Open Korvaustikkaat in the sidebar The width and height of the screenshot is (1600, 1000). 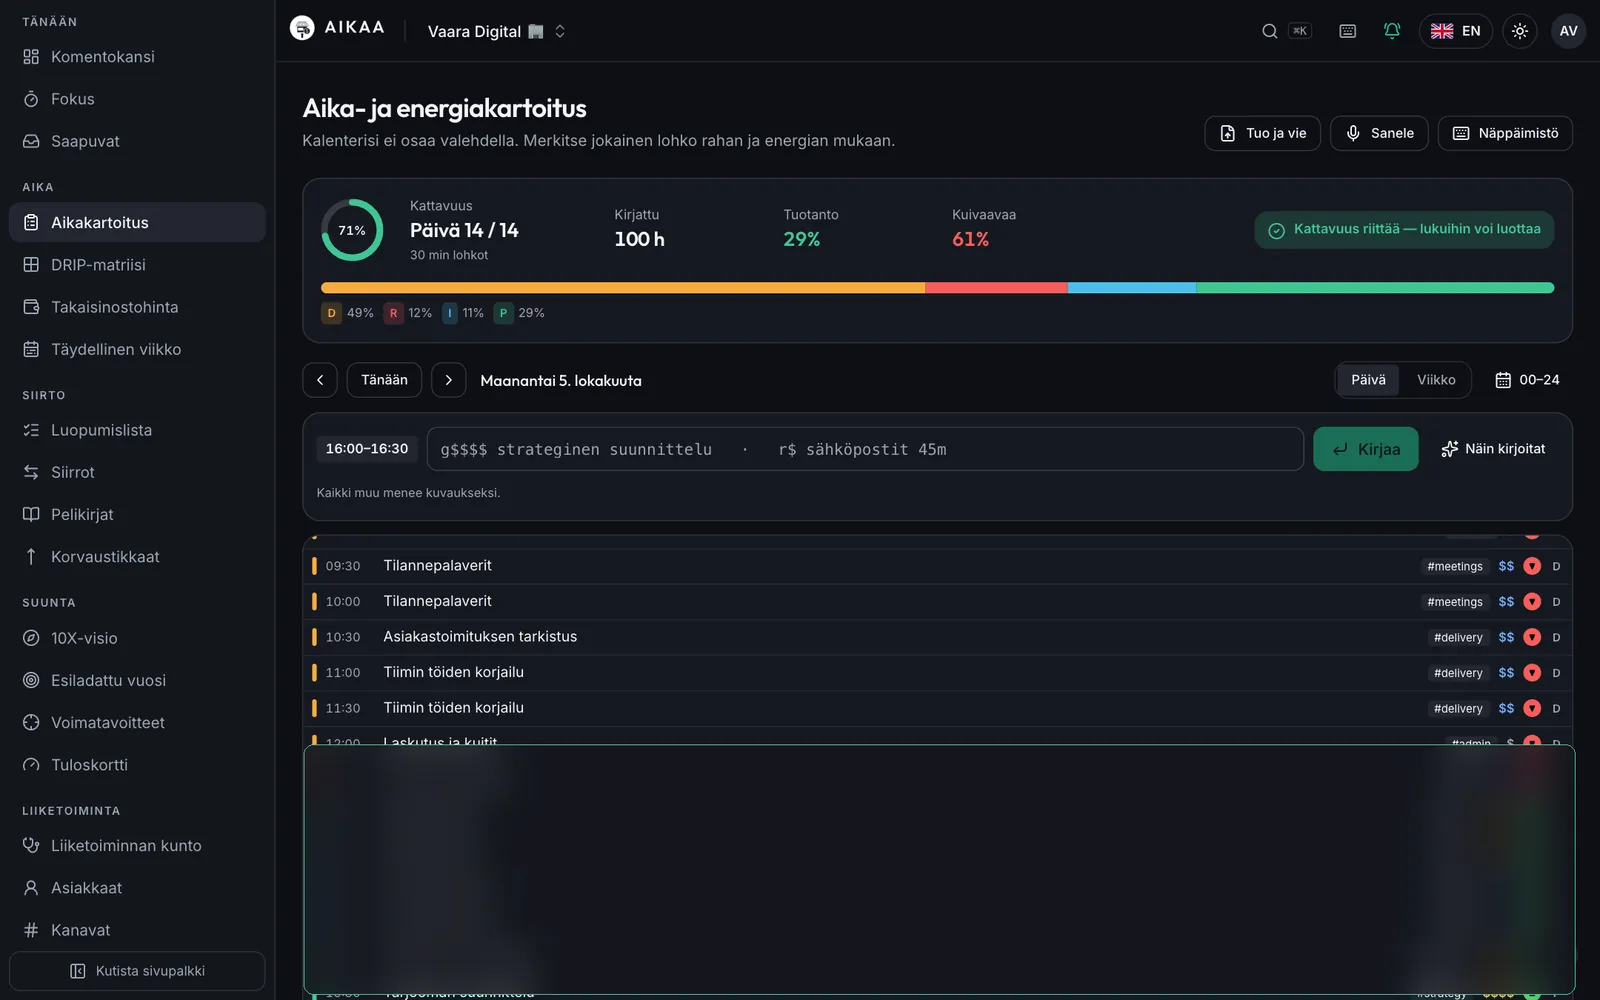[x=137, y=556]
